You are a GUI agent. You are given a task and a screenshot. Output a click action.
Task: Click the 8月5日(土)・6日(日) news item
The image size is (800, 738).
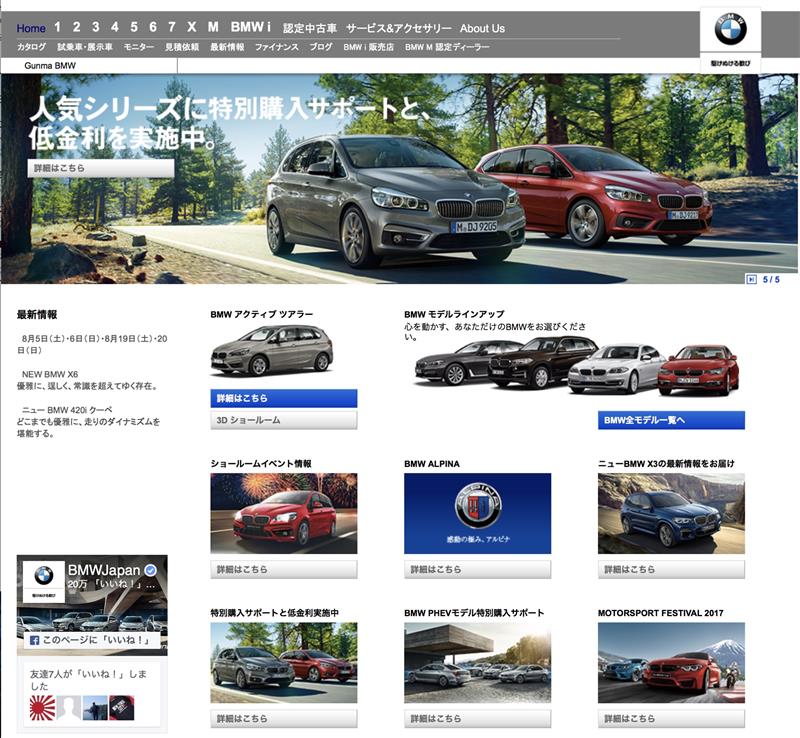(x=92, y=345)
